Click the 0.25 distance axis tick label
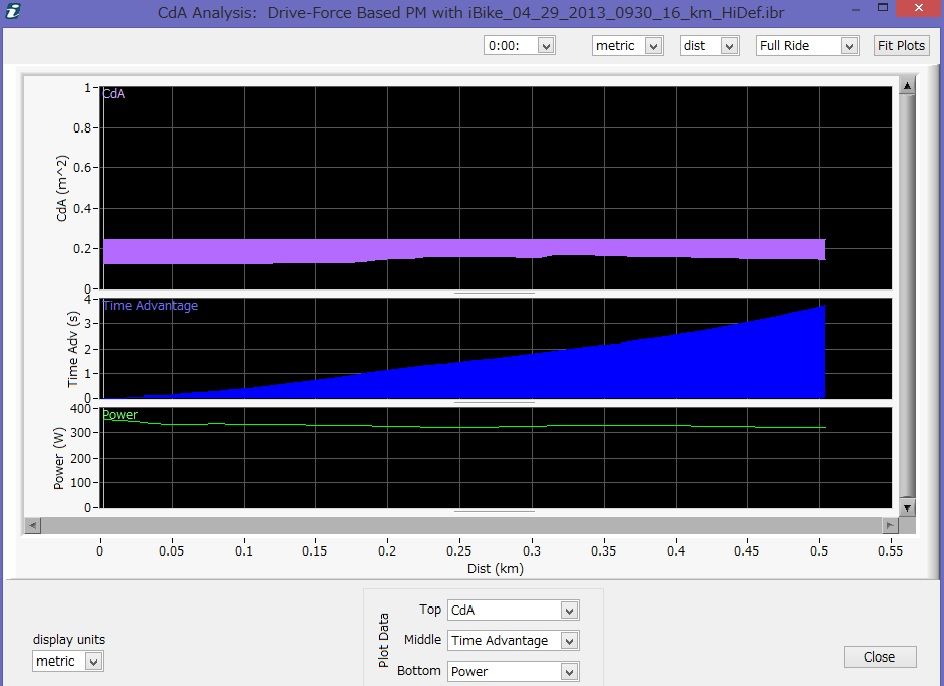The image size is (944, 686). coord(459,551)
